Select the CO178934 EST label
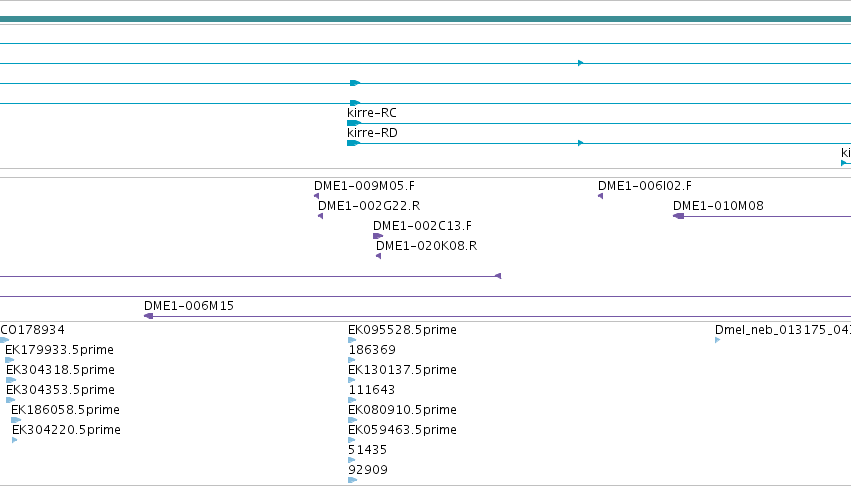Image resolution: width=851 pixels, height=486 pixels. coord(33,330)
